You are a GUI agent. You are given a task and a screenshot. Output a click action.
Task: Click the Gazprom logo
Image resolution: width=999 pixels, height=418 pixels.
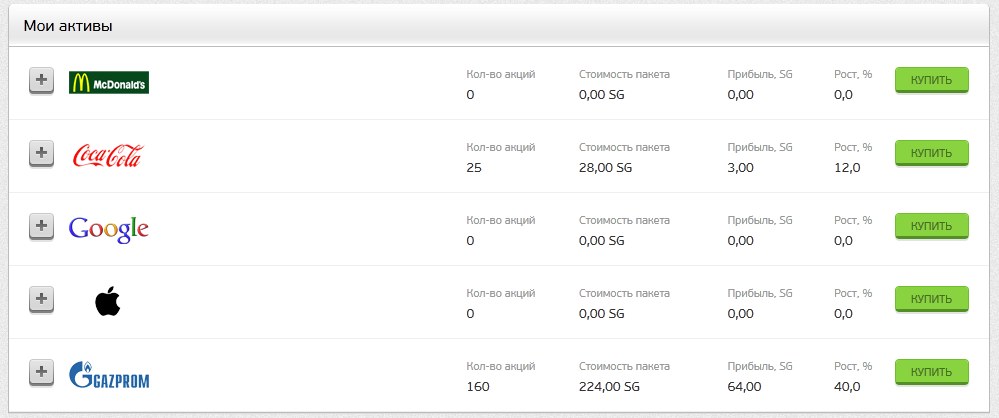point(109,375)
